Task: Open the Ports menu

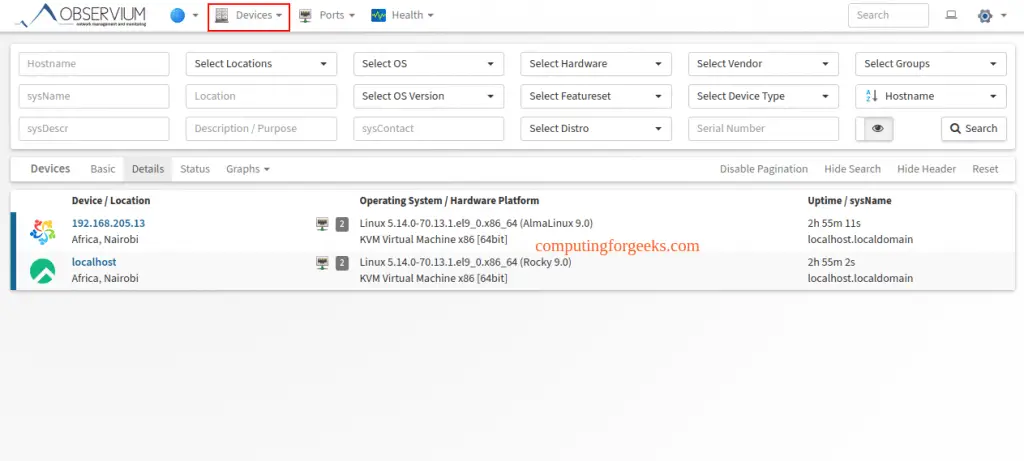Action: click(327, 15)
